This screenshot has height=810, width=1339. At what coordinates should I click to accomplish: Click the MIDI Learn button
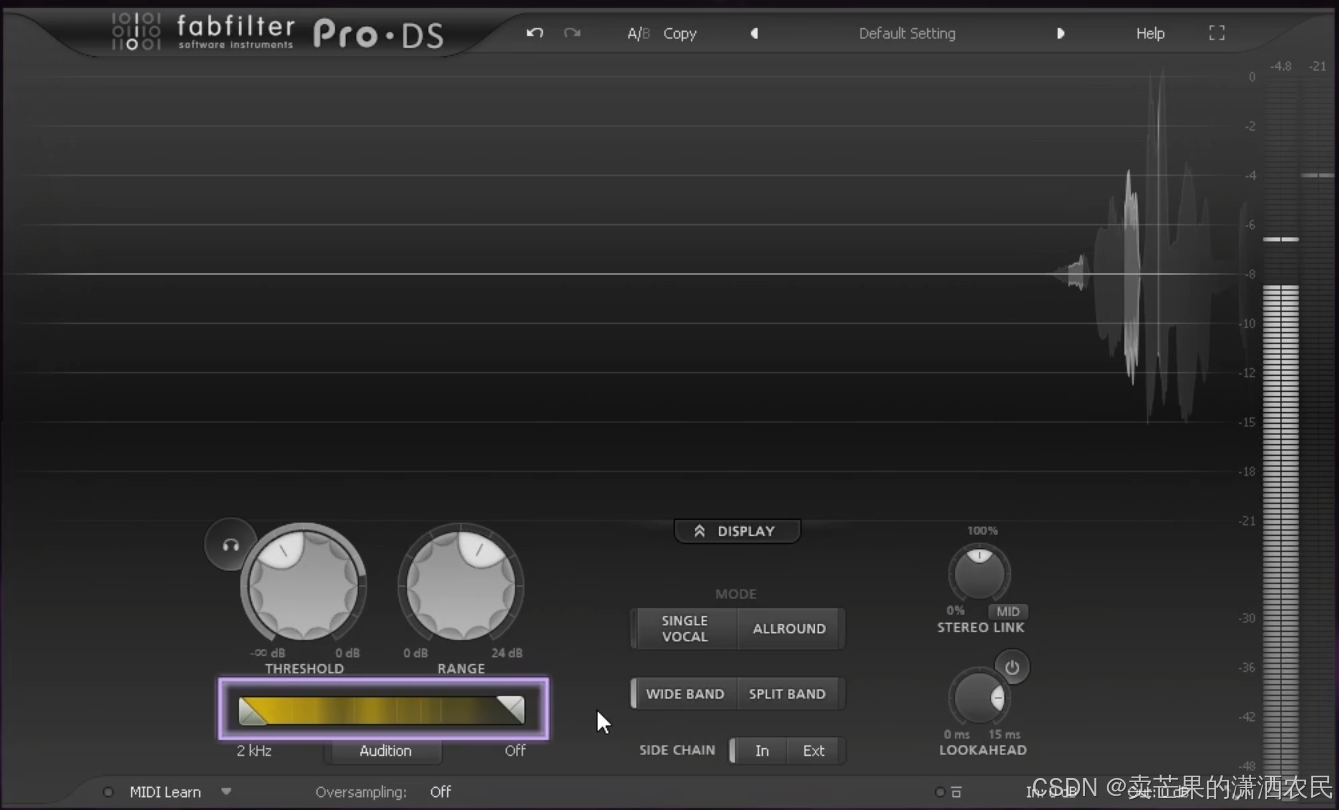tap(165, 792)
